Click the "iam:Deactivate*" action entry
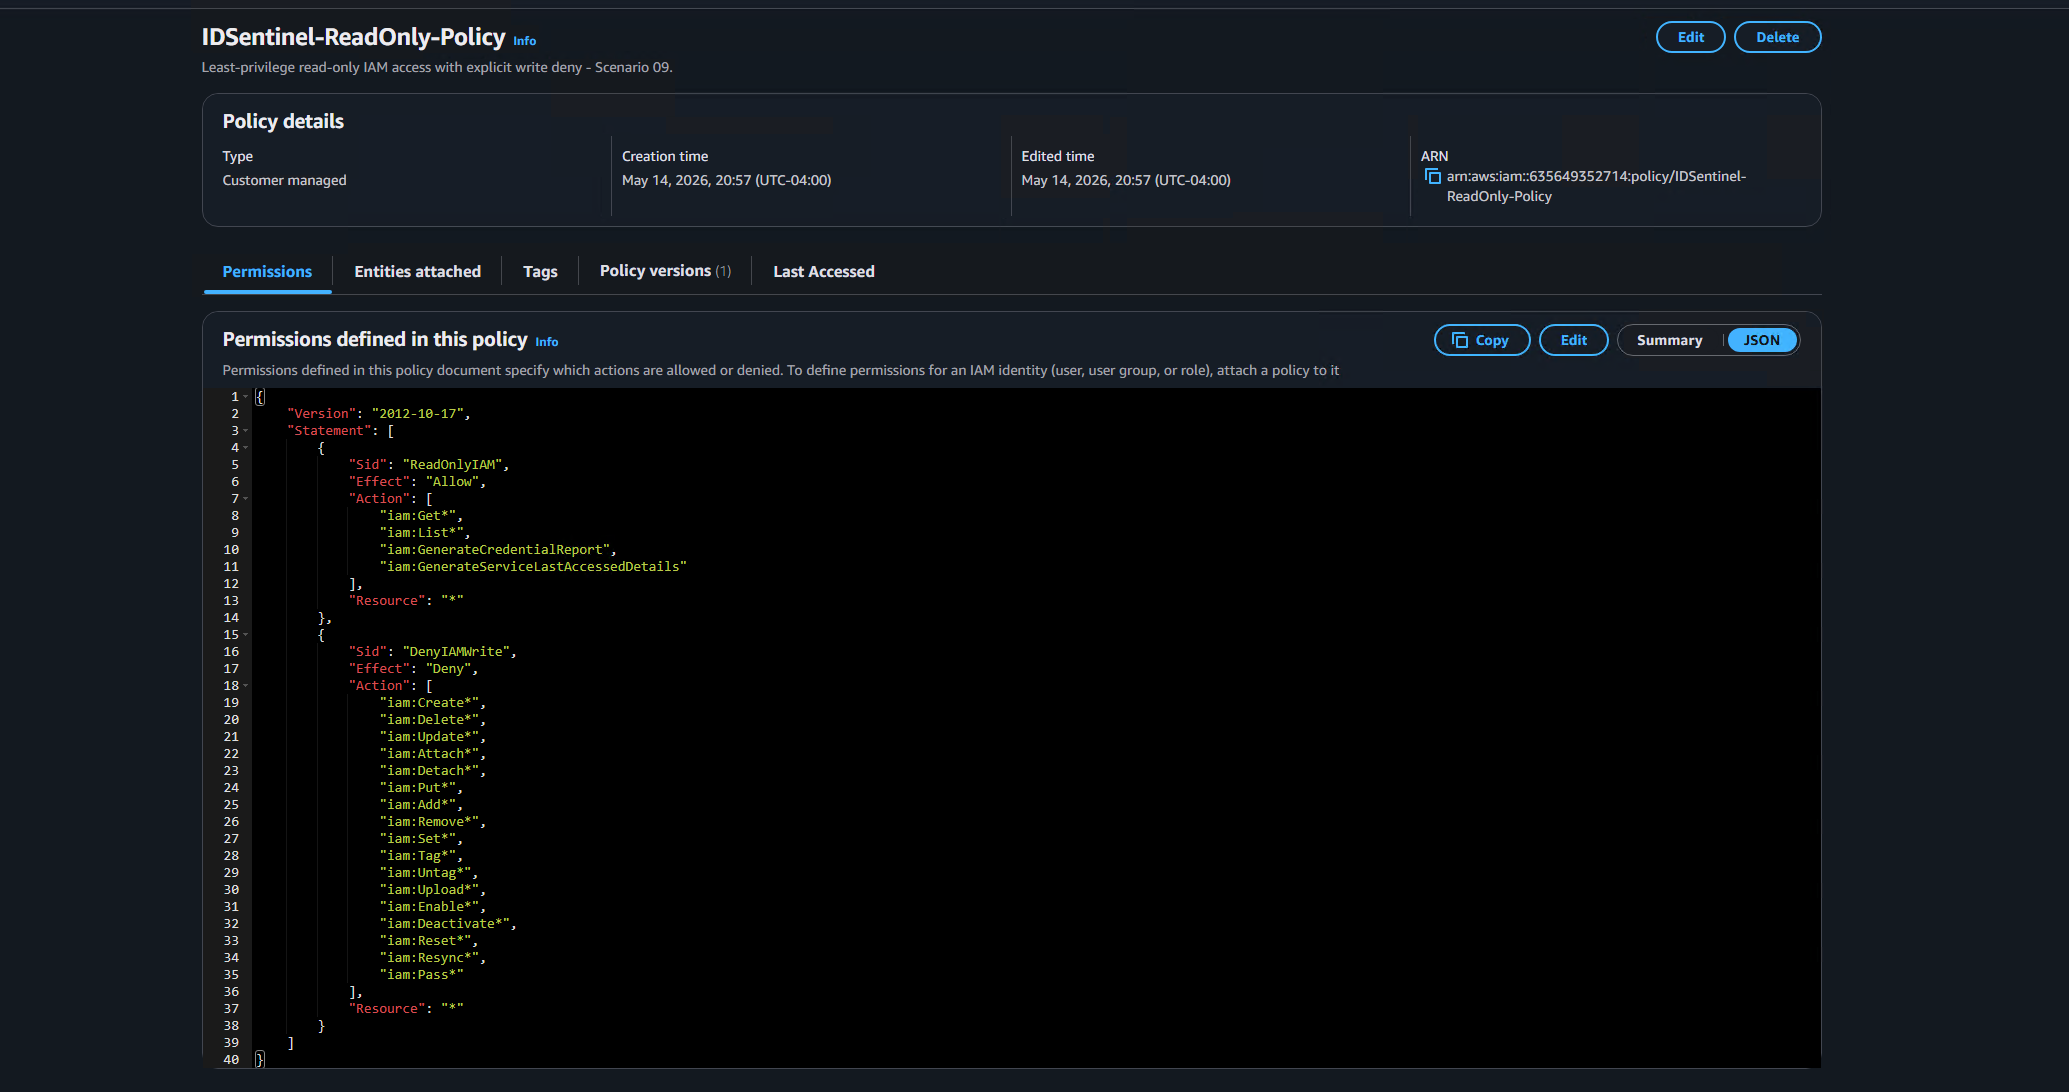The height and width of the screenshot is (1092, 2069). 448,924
